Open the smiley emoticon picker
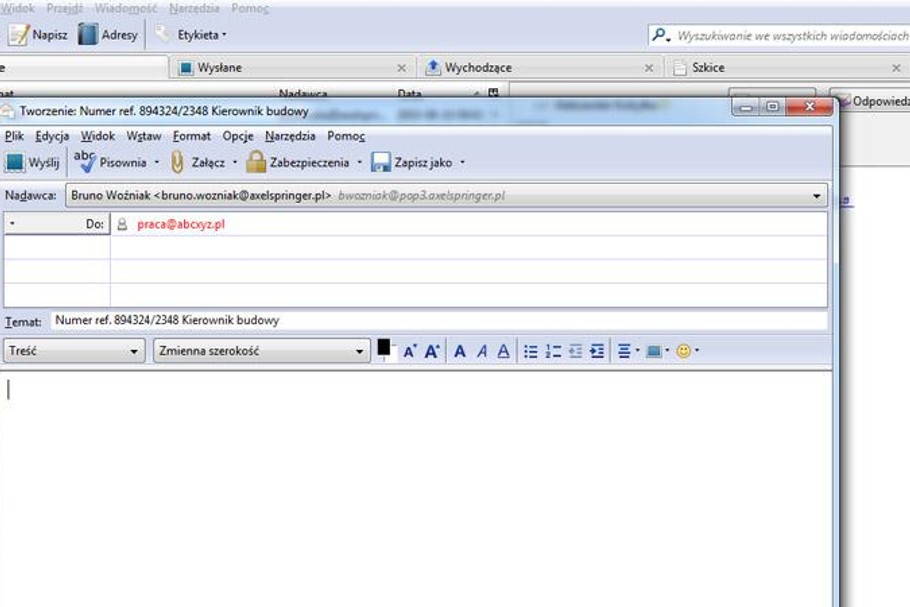This screenshot has height=607, width=910. pyautogui.click(x=684, y=351)
